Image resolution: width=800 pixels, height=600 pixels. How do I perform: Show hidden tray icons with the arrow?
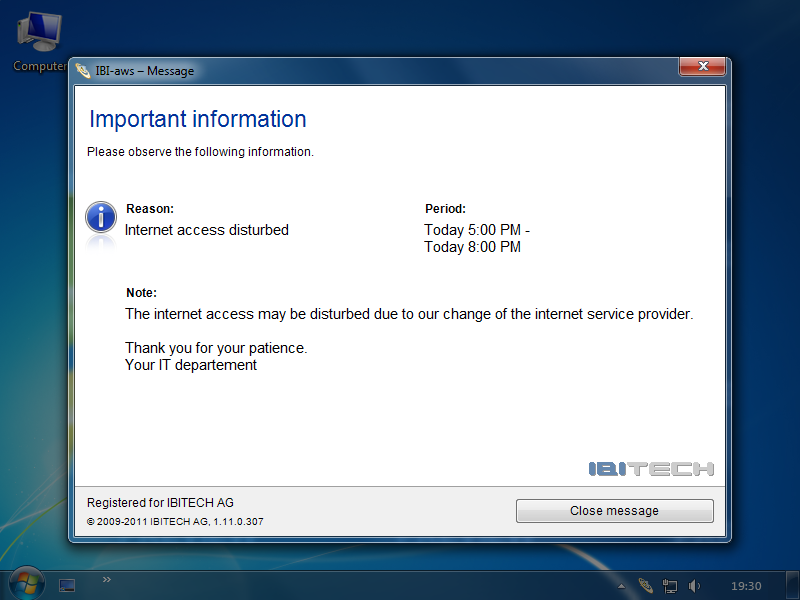tap(622, 586)
